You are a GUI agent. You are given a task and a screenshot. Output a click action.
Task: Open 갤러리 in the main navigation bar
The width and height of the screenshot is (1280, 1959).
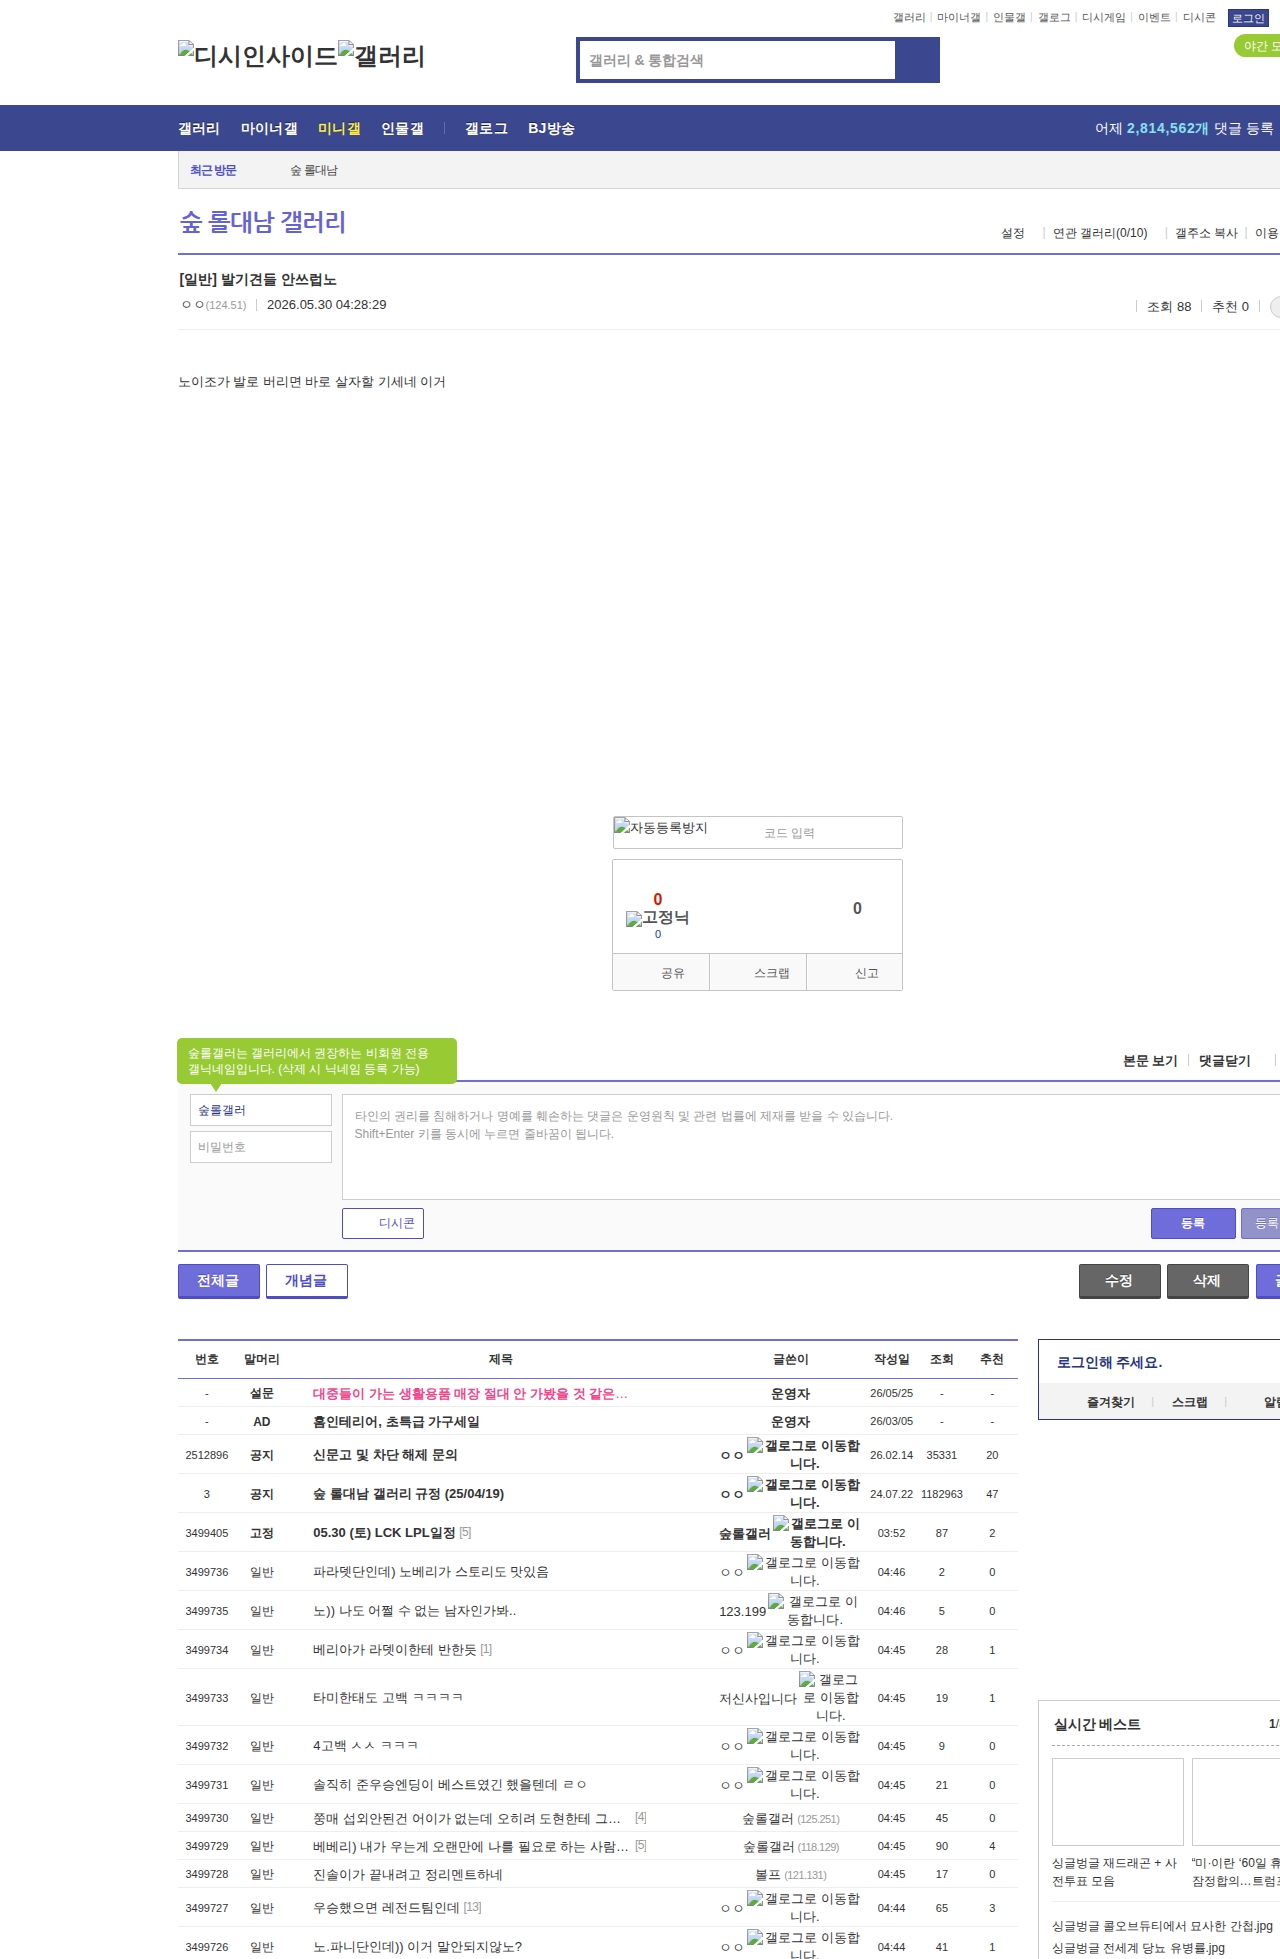(x=199, y=128)
